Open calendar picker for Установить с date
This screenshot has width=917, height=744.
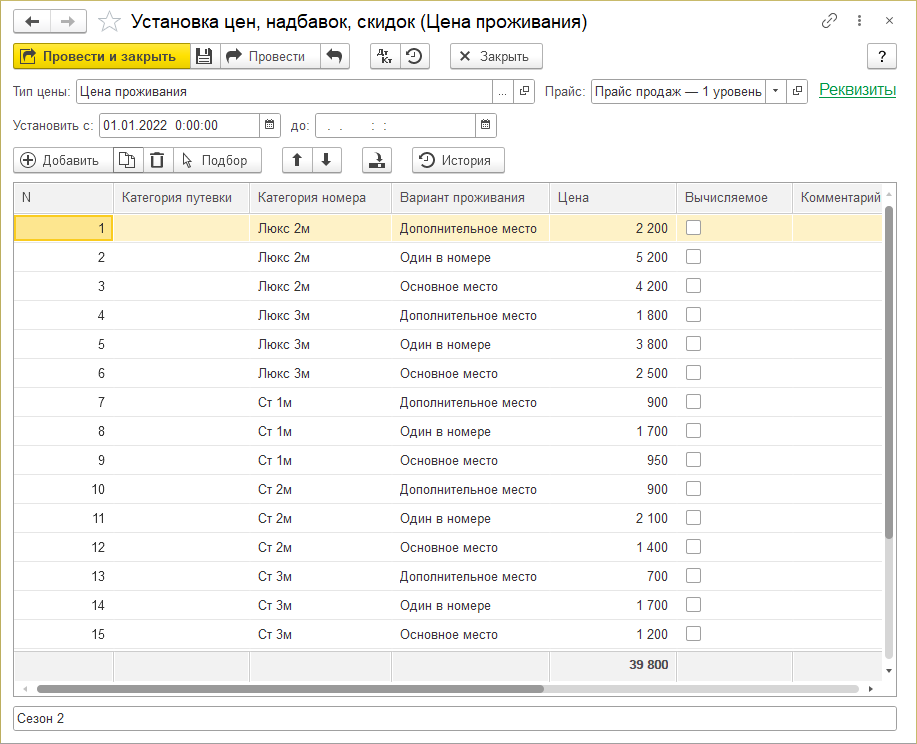click(269, 125)
